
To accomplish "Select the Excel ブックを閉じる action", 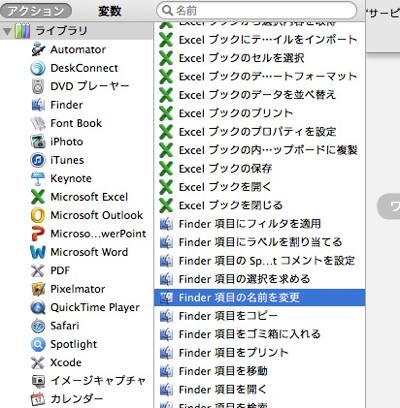I will tap(260, 205).
